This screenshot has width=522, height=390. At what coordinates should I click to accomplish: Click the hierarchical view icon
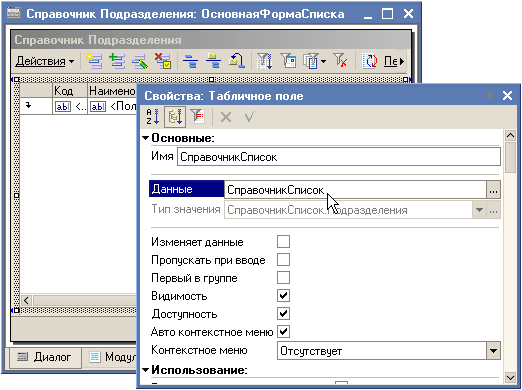click(190, 61)
